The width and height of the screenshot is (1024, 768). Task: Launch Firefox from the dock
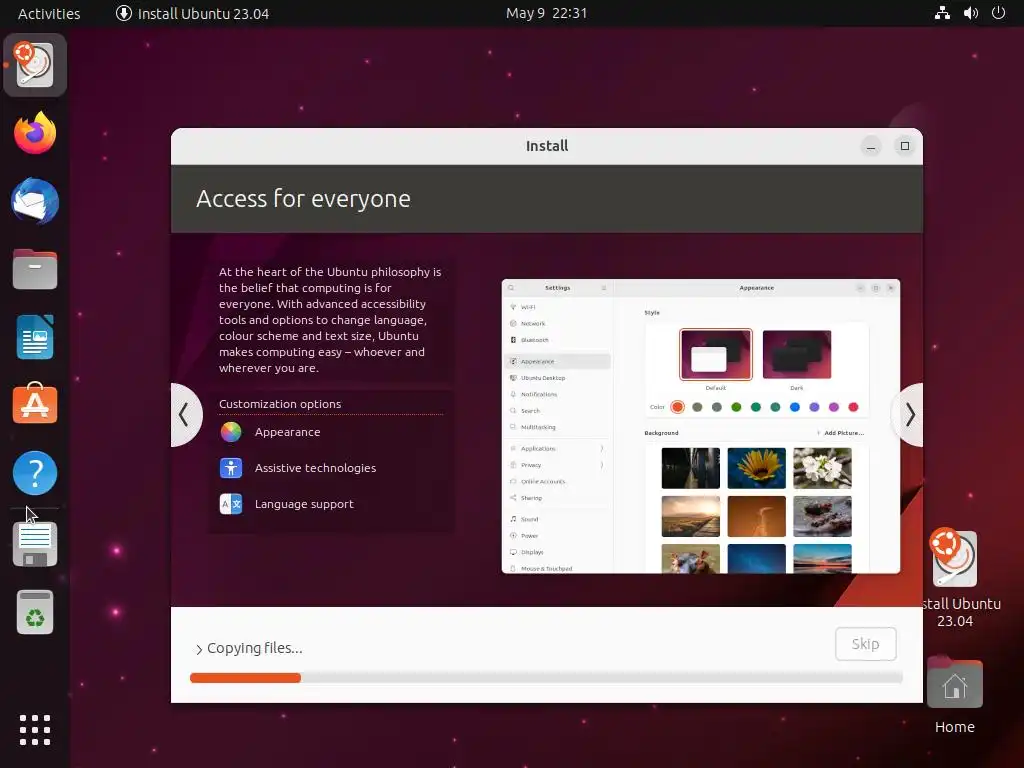click(x=35, y=133)
